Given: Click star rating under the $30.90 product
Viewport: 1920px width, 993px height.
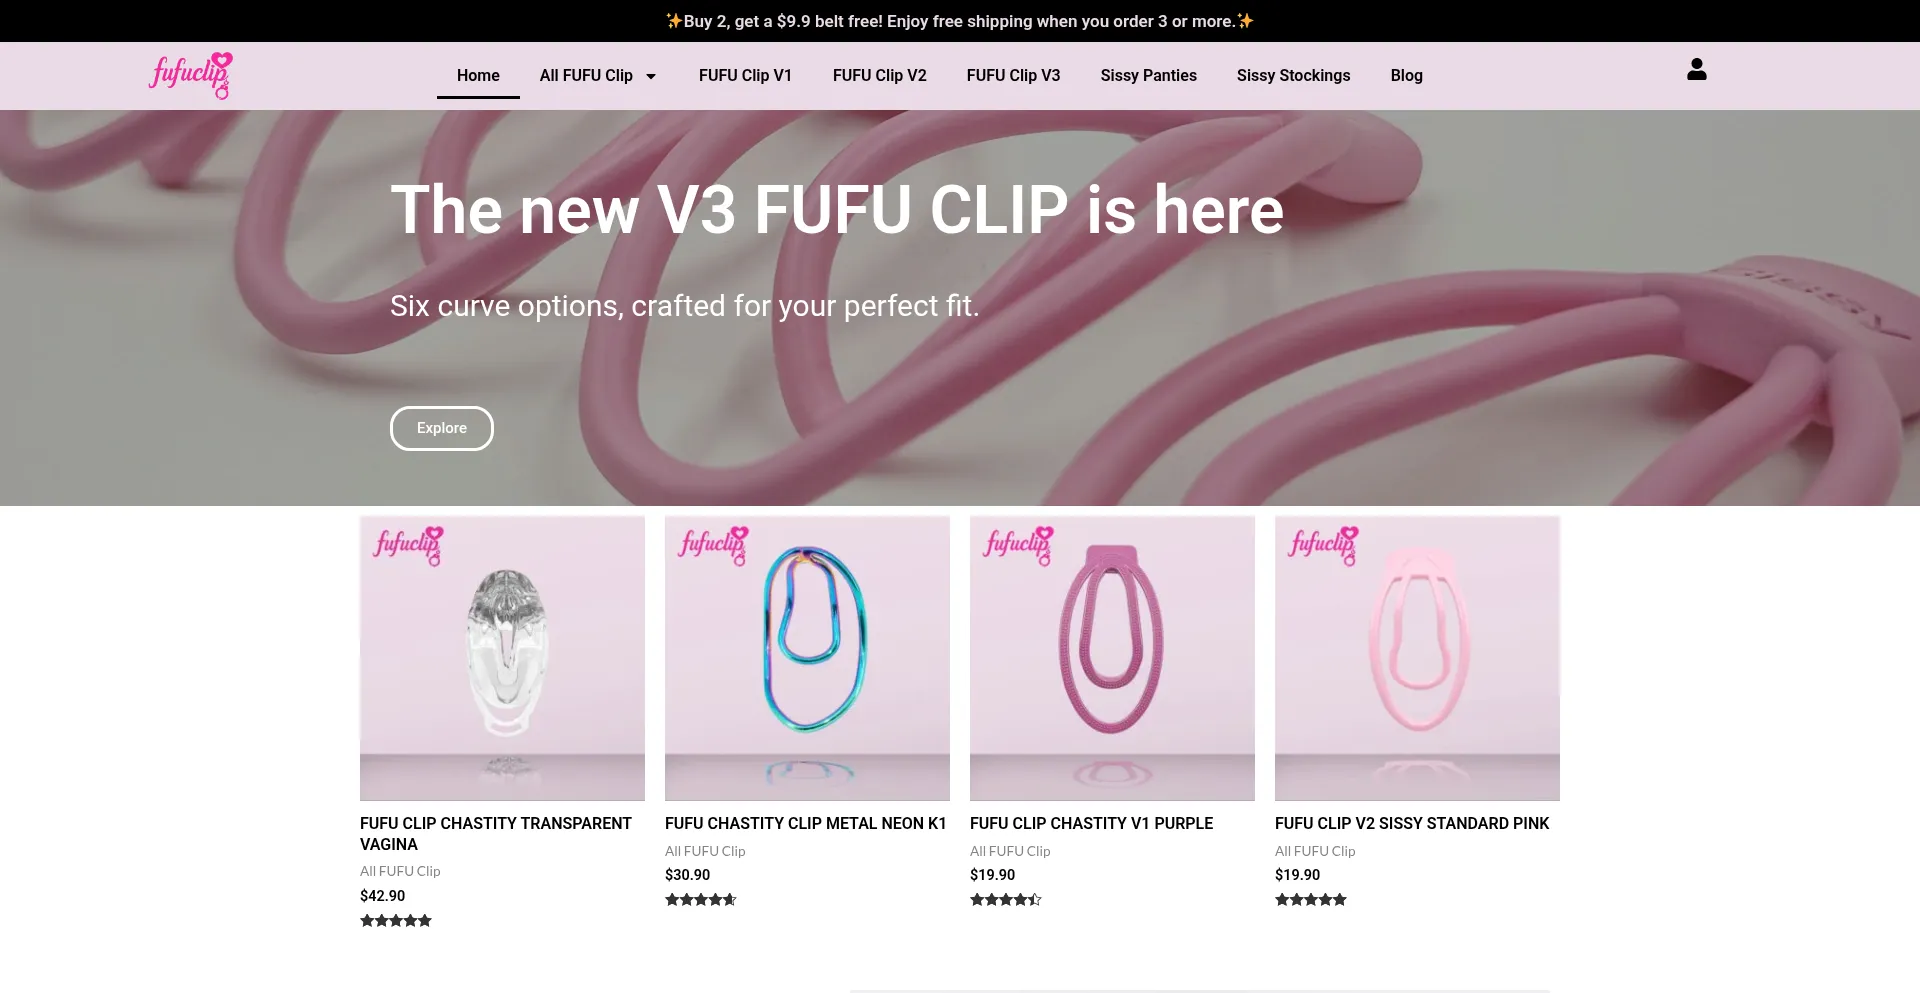Looking at the screenshot, I should click(x=701, y=899).
